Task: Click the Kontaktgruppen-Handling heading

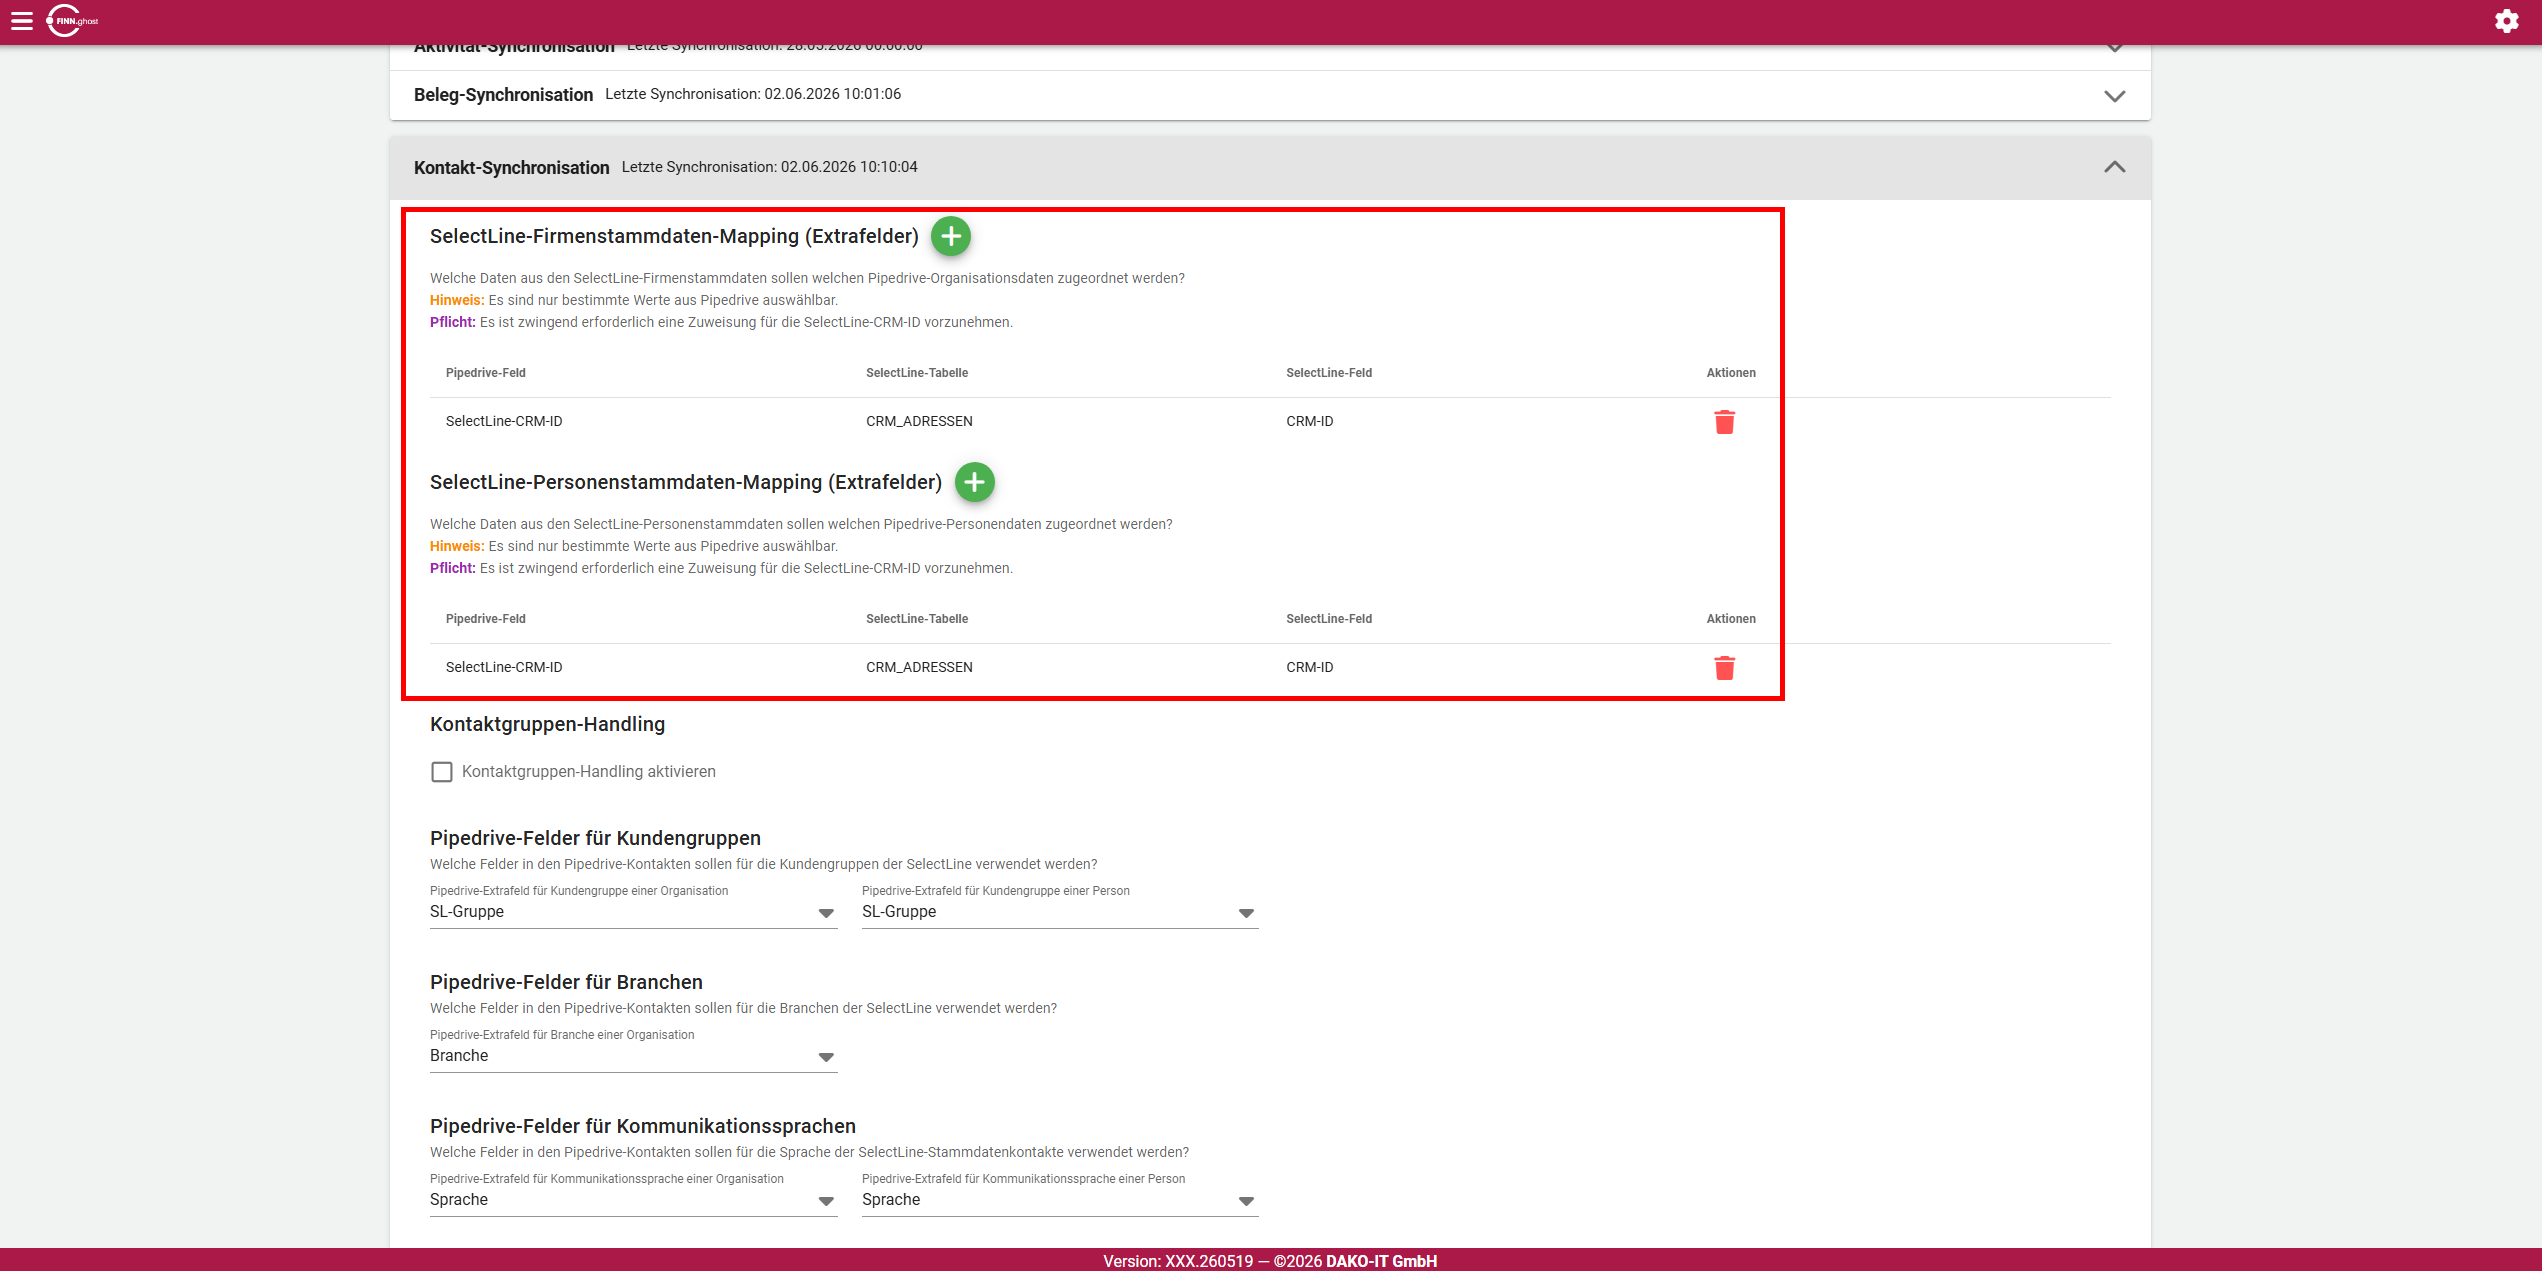Action: click(x=547, y=724)
